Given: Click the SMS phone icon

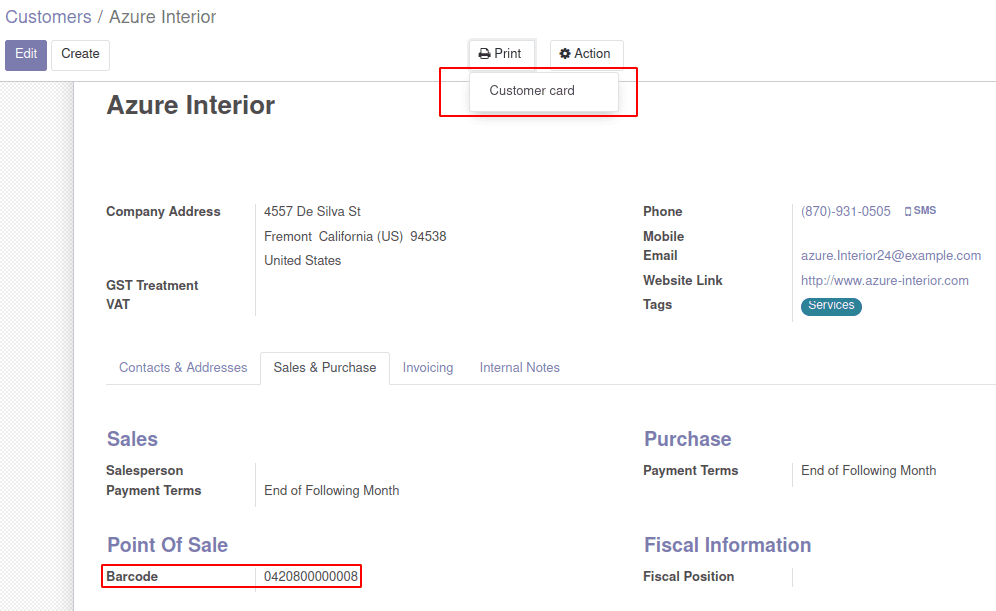Looking at the screenshot, I should pyautogui.click(x=908, y=212).
